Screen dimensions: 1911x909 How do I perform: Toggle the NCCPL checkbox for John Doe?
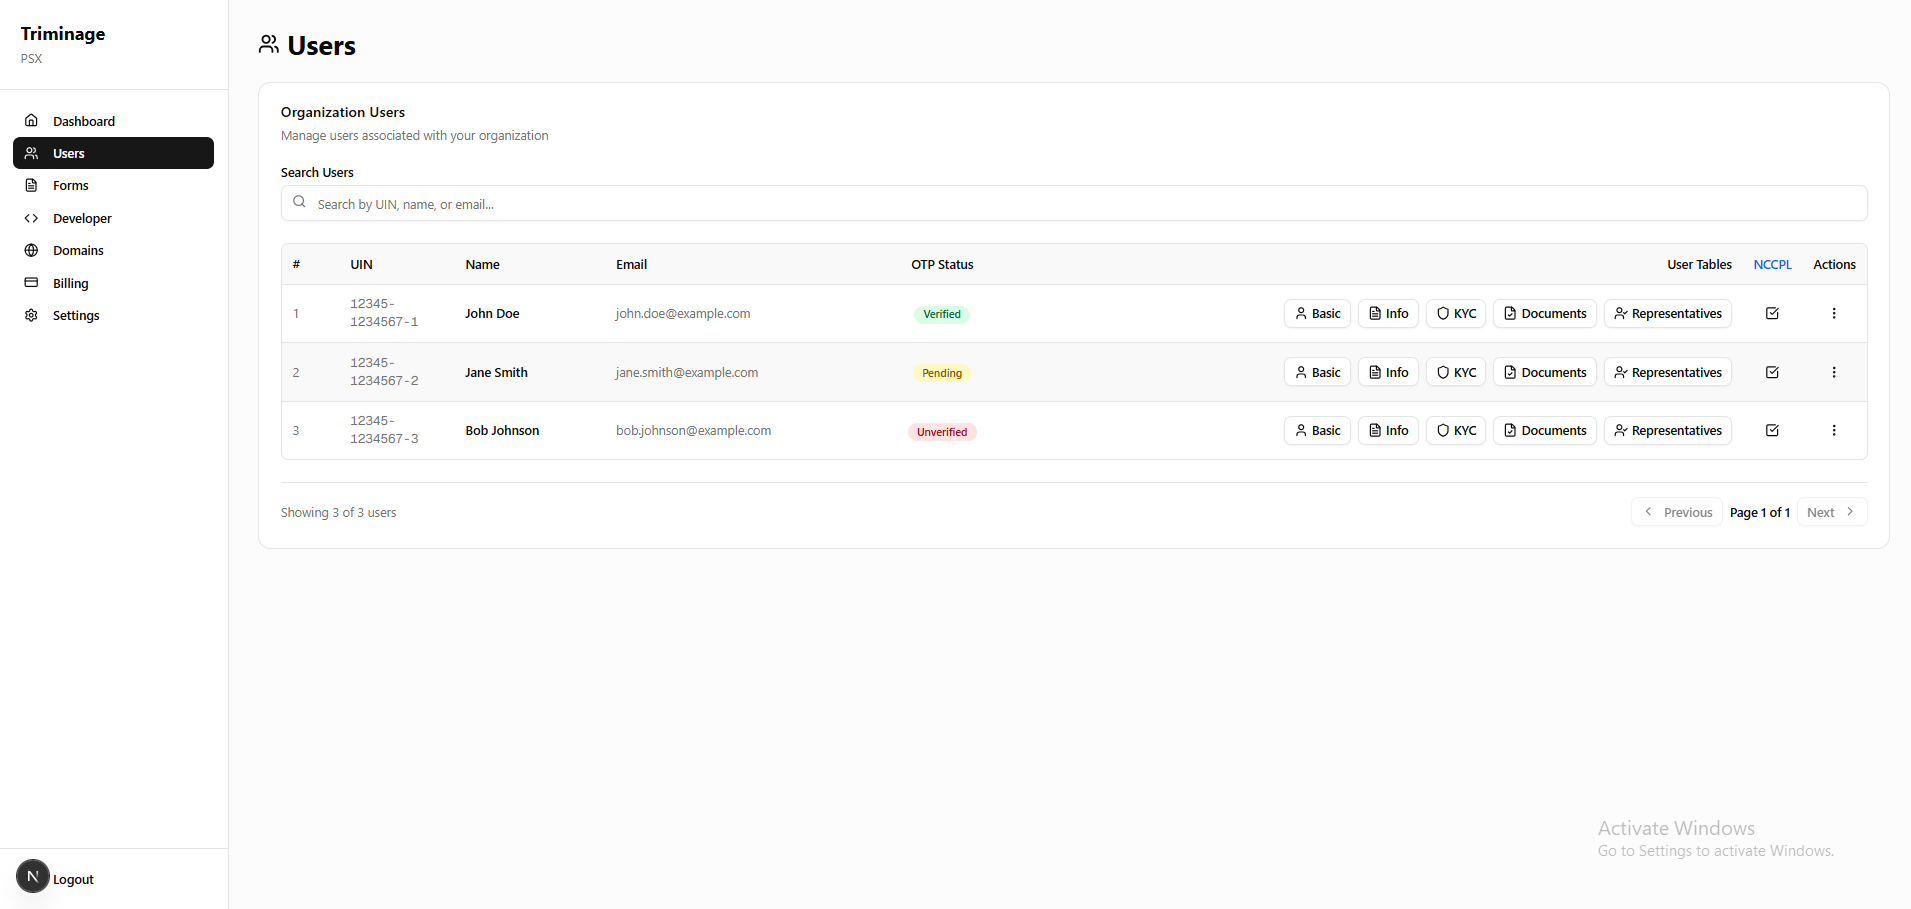point(1772,313)
